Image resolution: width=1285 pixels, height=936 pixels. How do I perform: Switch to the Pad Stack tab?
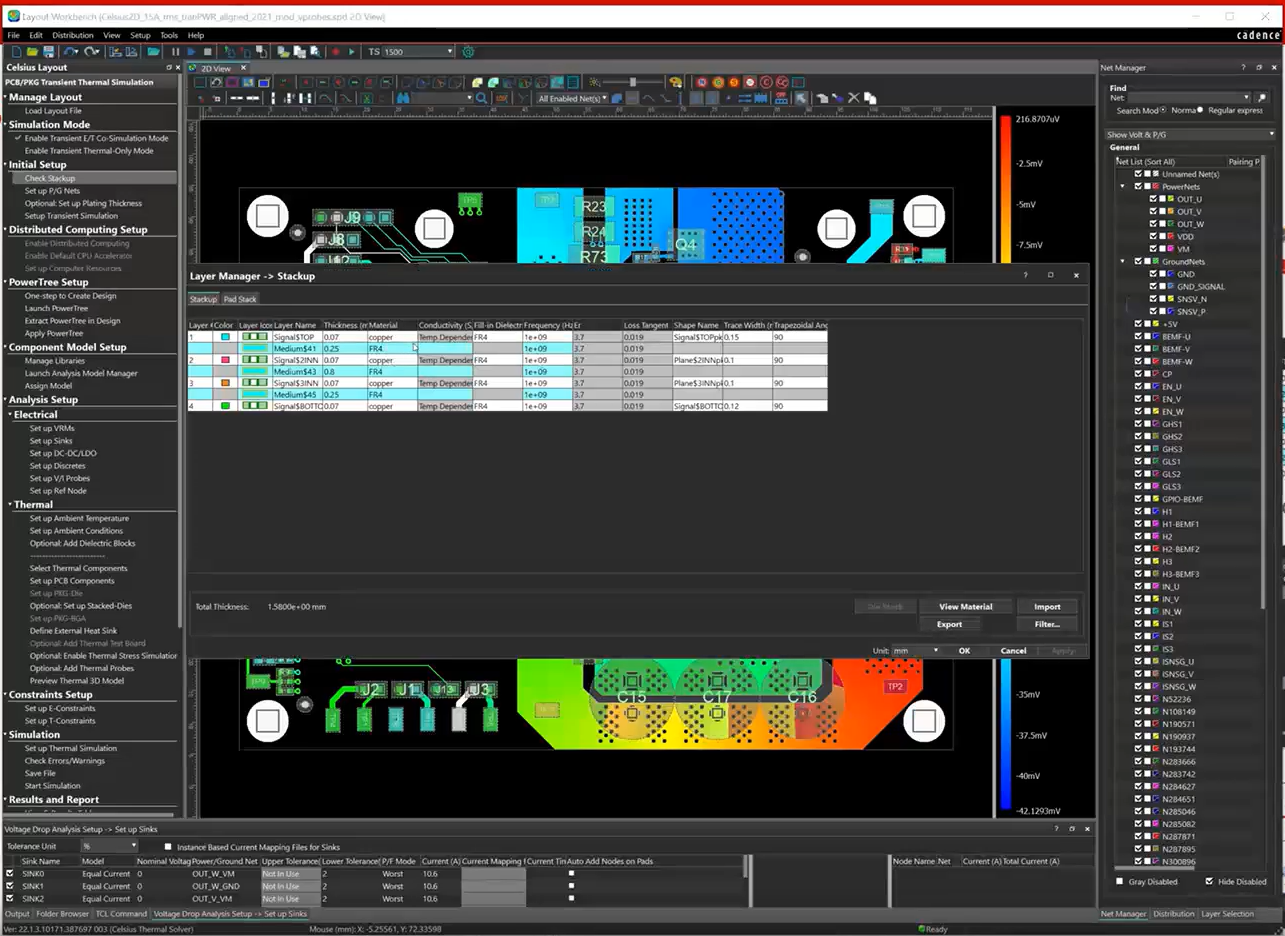[240, 299]
